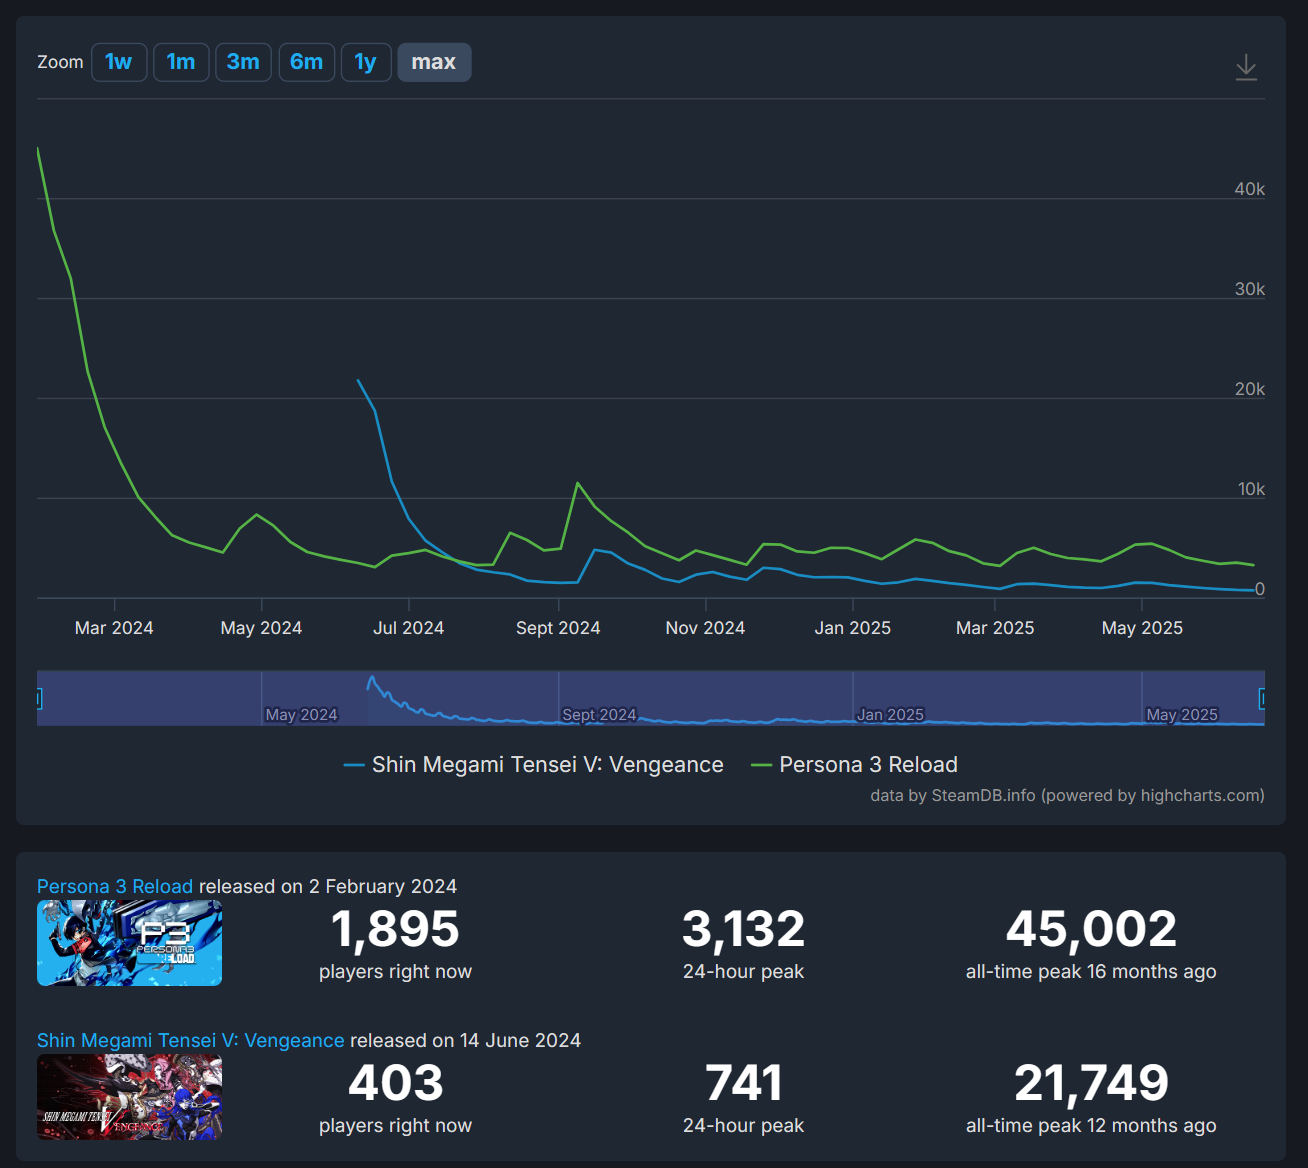The width and height of the screenshot is (1308, 1168).
Task: Click the 1,895 players right now value
Action: [x=395, y=929]
